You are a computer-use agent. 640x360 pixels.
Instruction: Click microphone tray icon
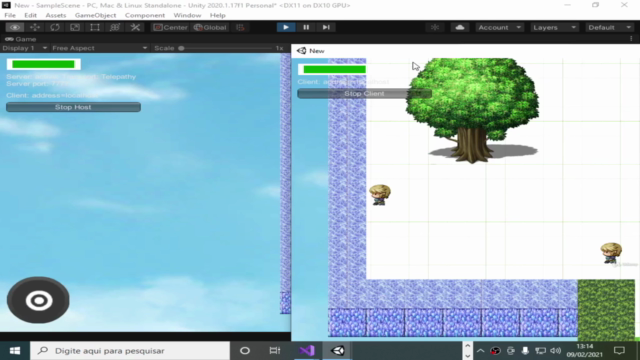click(525, 351)
